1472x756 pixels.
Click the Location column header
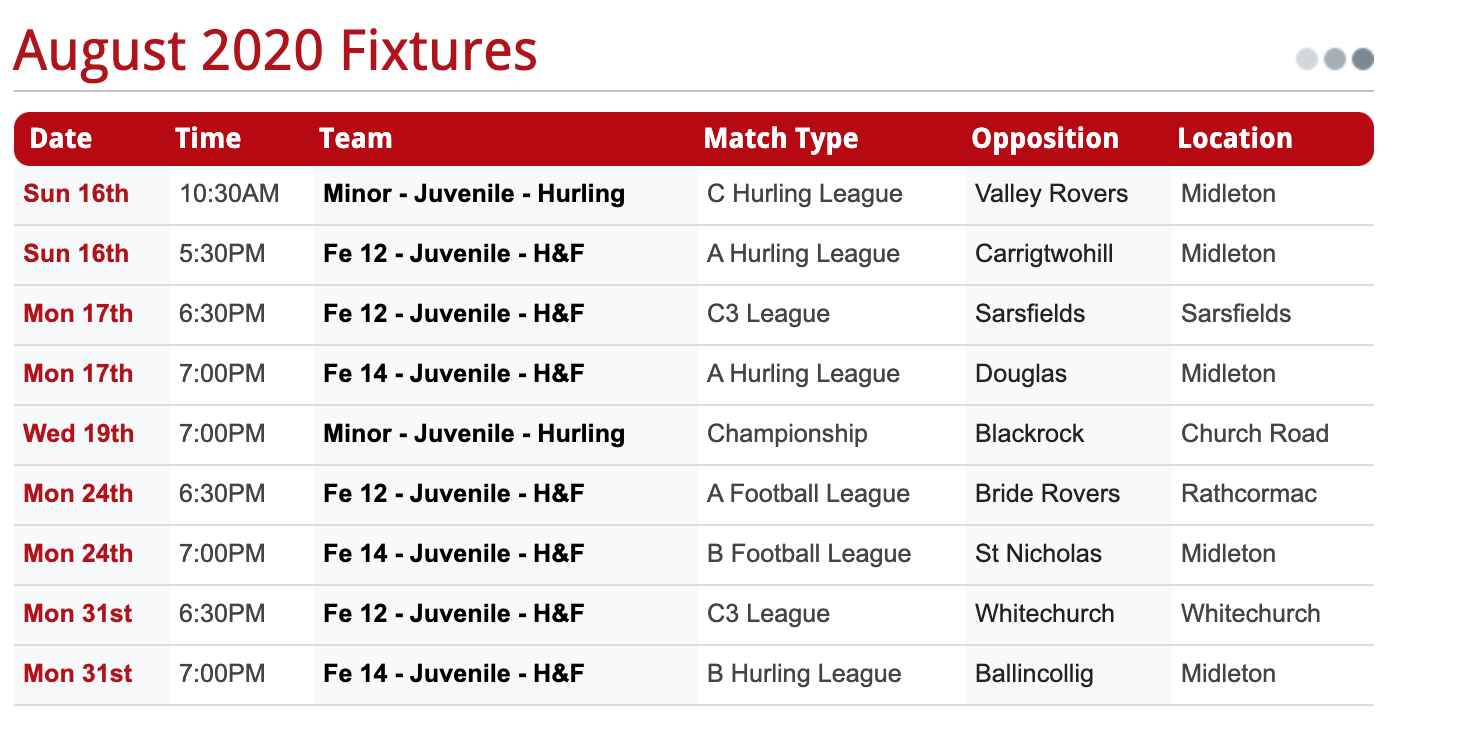click(x=1235, y=138)
